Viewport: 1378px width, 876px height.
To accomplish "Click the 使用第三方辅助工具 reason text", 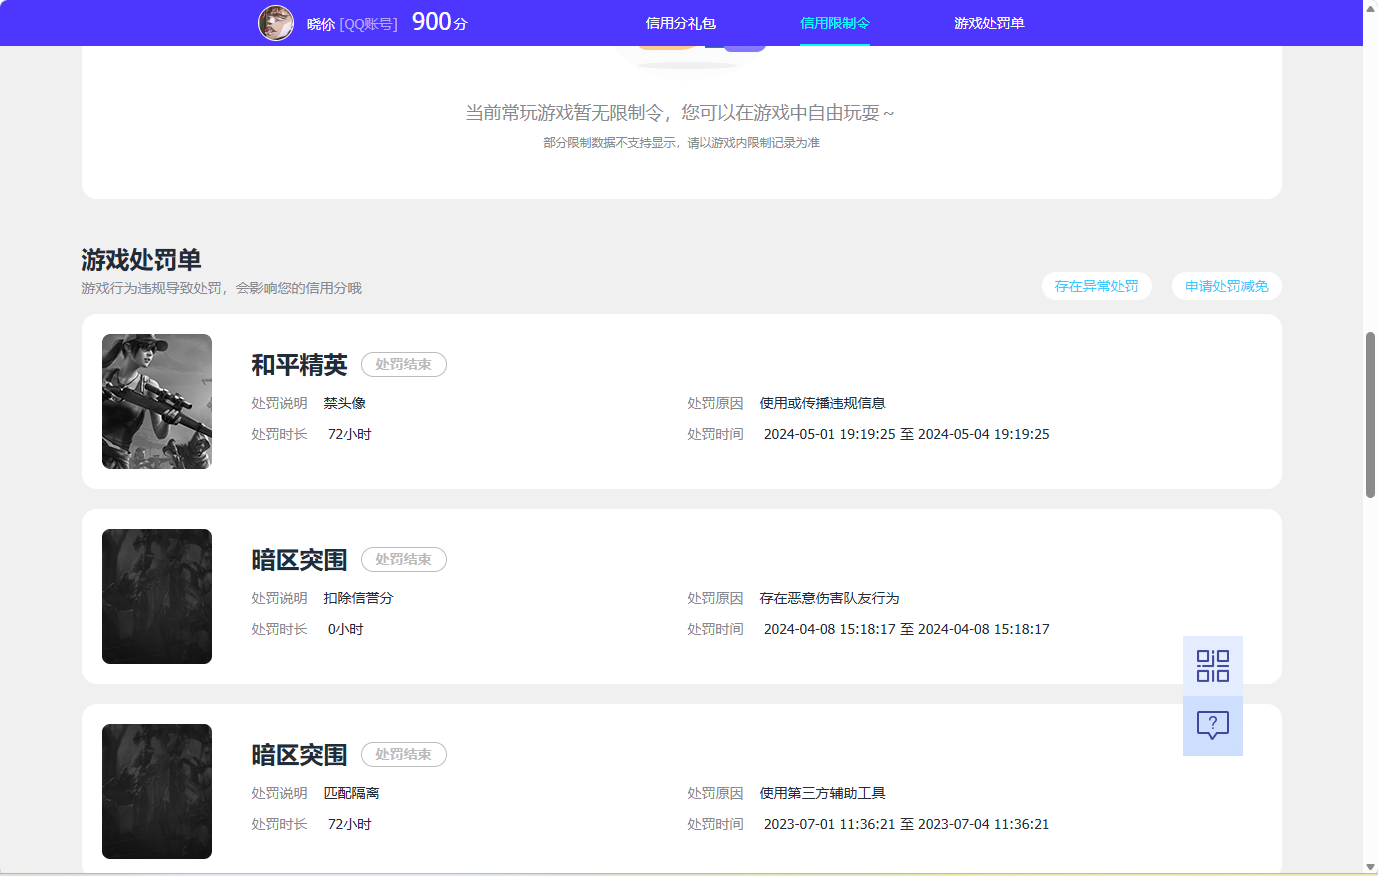I will [x=822, y=793].
